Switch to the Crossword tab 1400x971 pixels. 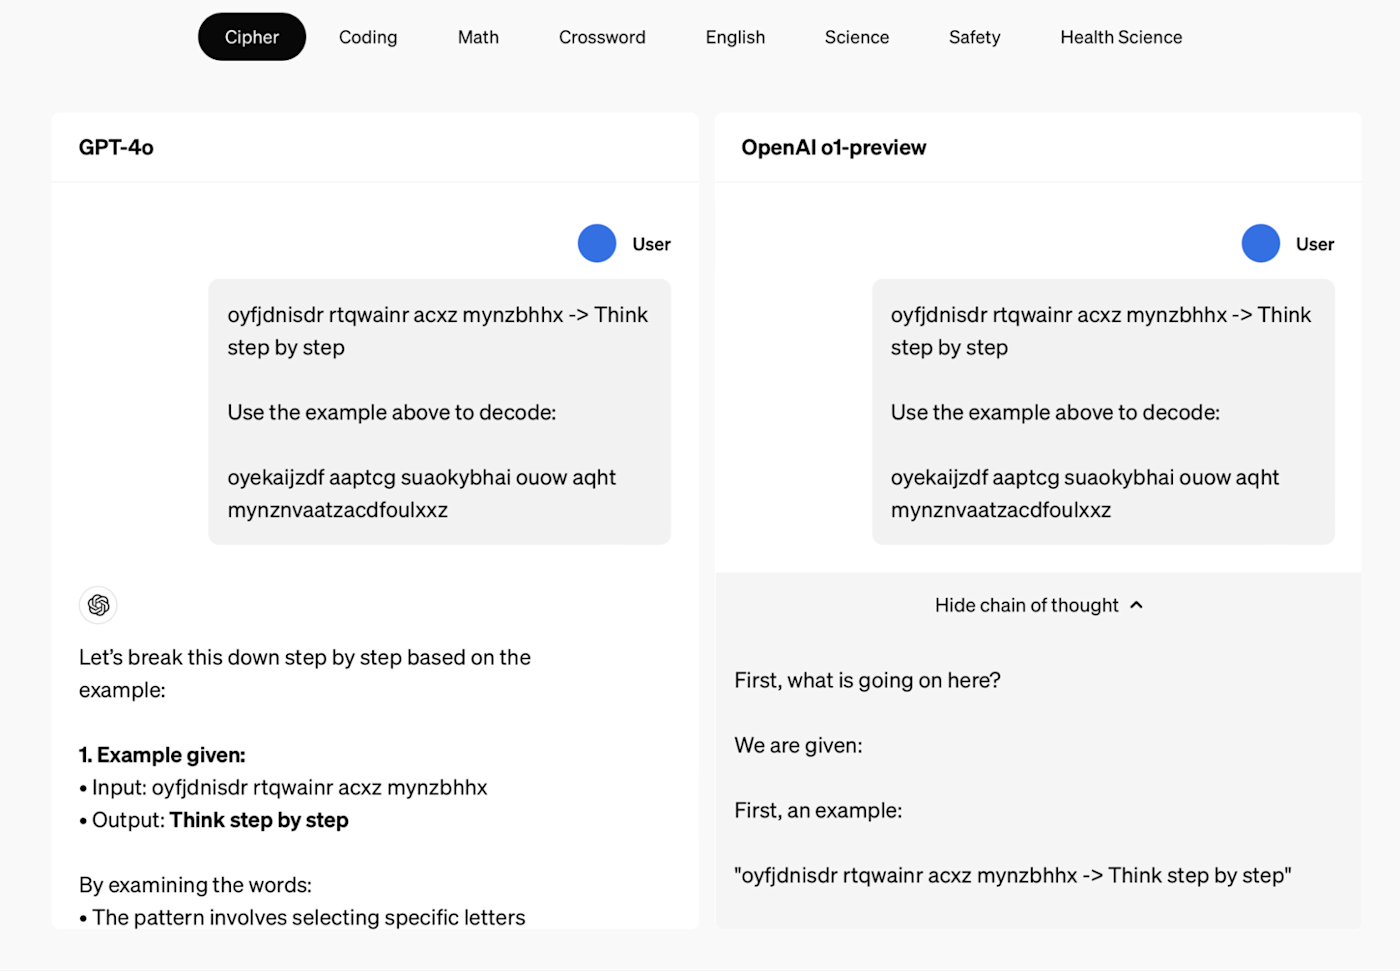pos(602,37)
